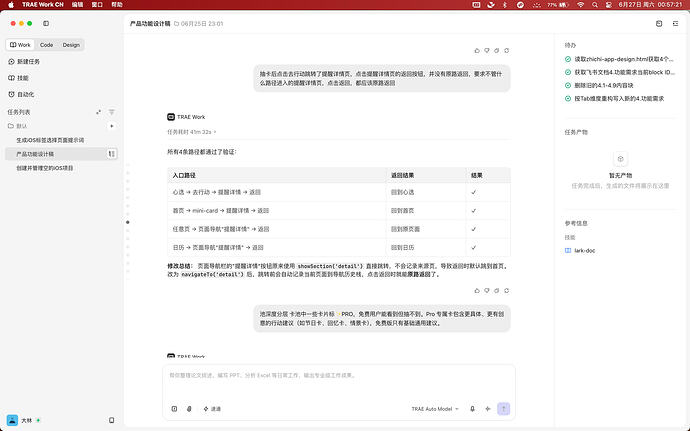Thumbs up the top message
Viewport: 690px width, 431px height.
pos(477,51)
